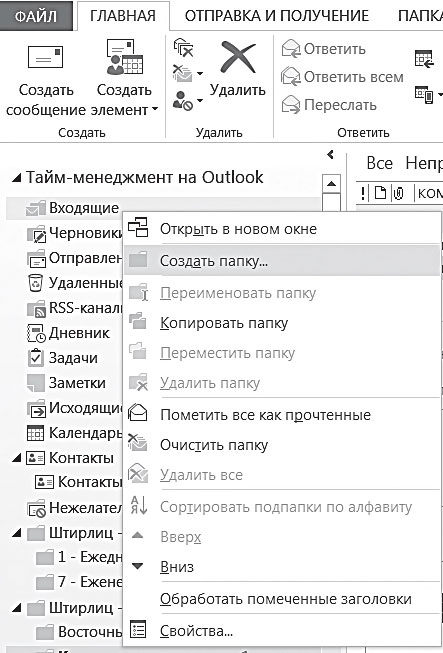Open the Создать элемент dropdown arrow
Screen dimensions: 443x653
click(x=155, y=110)
